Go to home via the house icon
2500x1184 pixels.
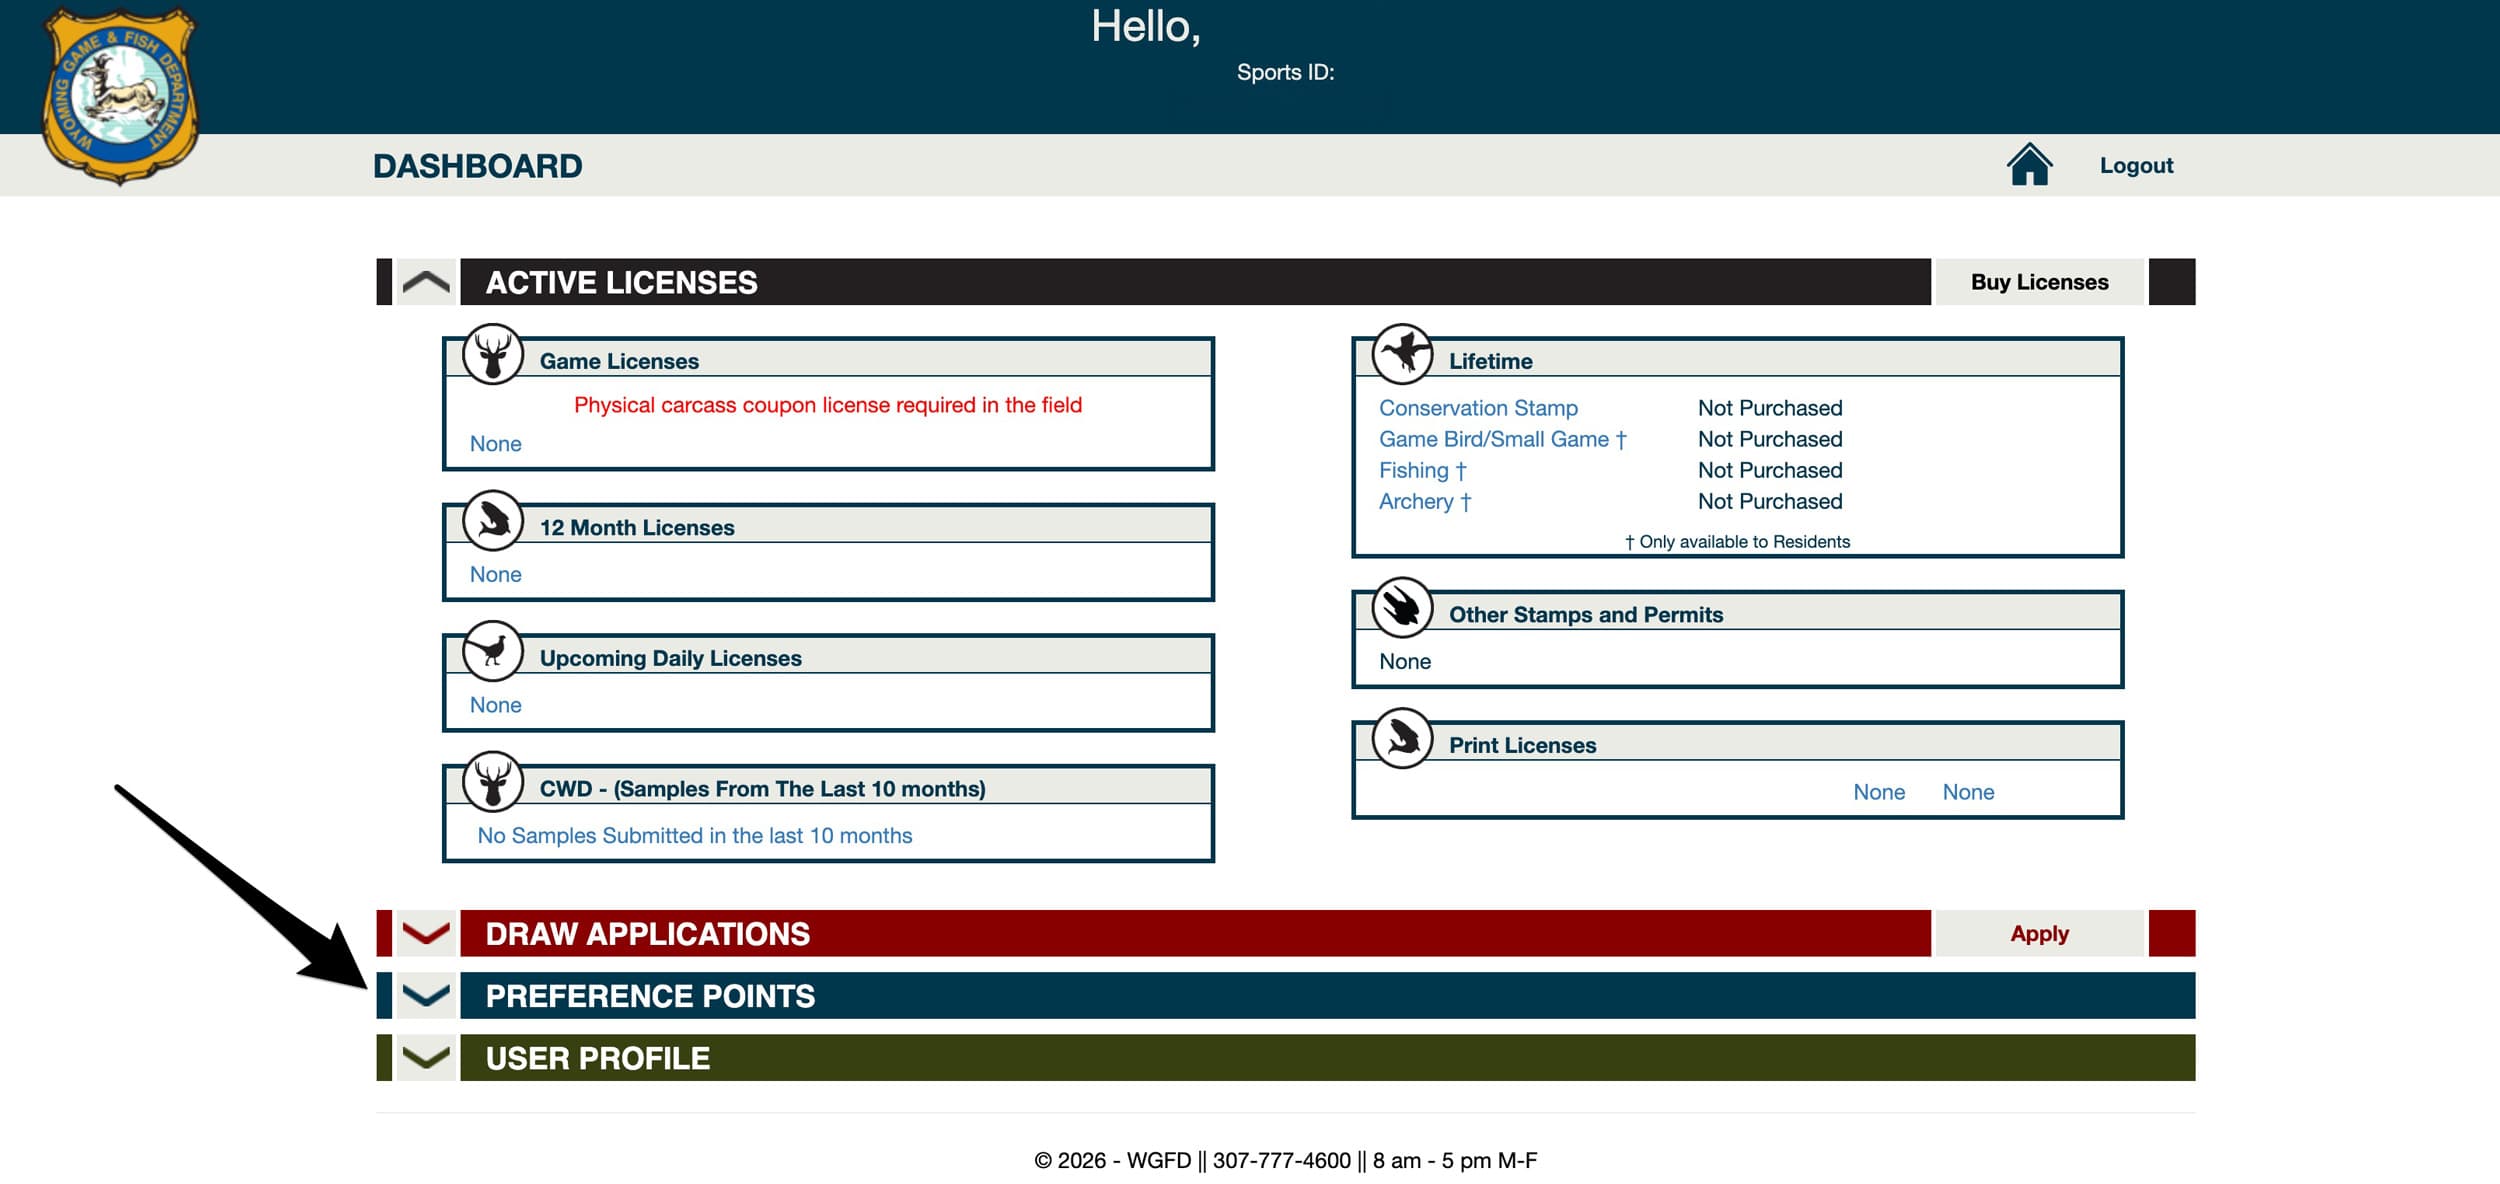coord(2029,164)
